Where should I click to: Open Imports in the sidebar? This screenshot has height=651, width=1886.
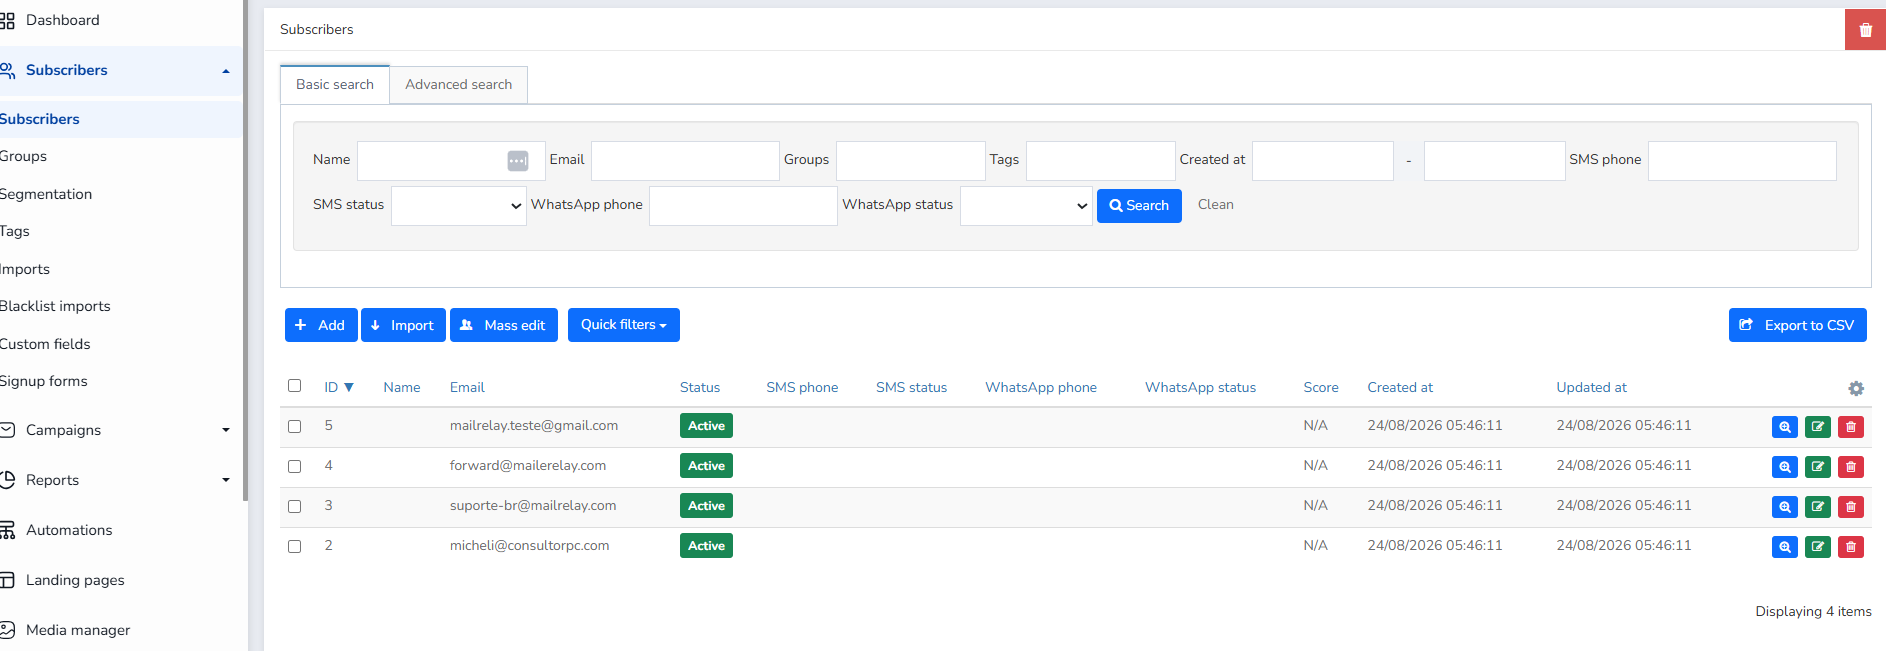coord(25,269)
